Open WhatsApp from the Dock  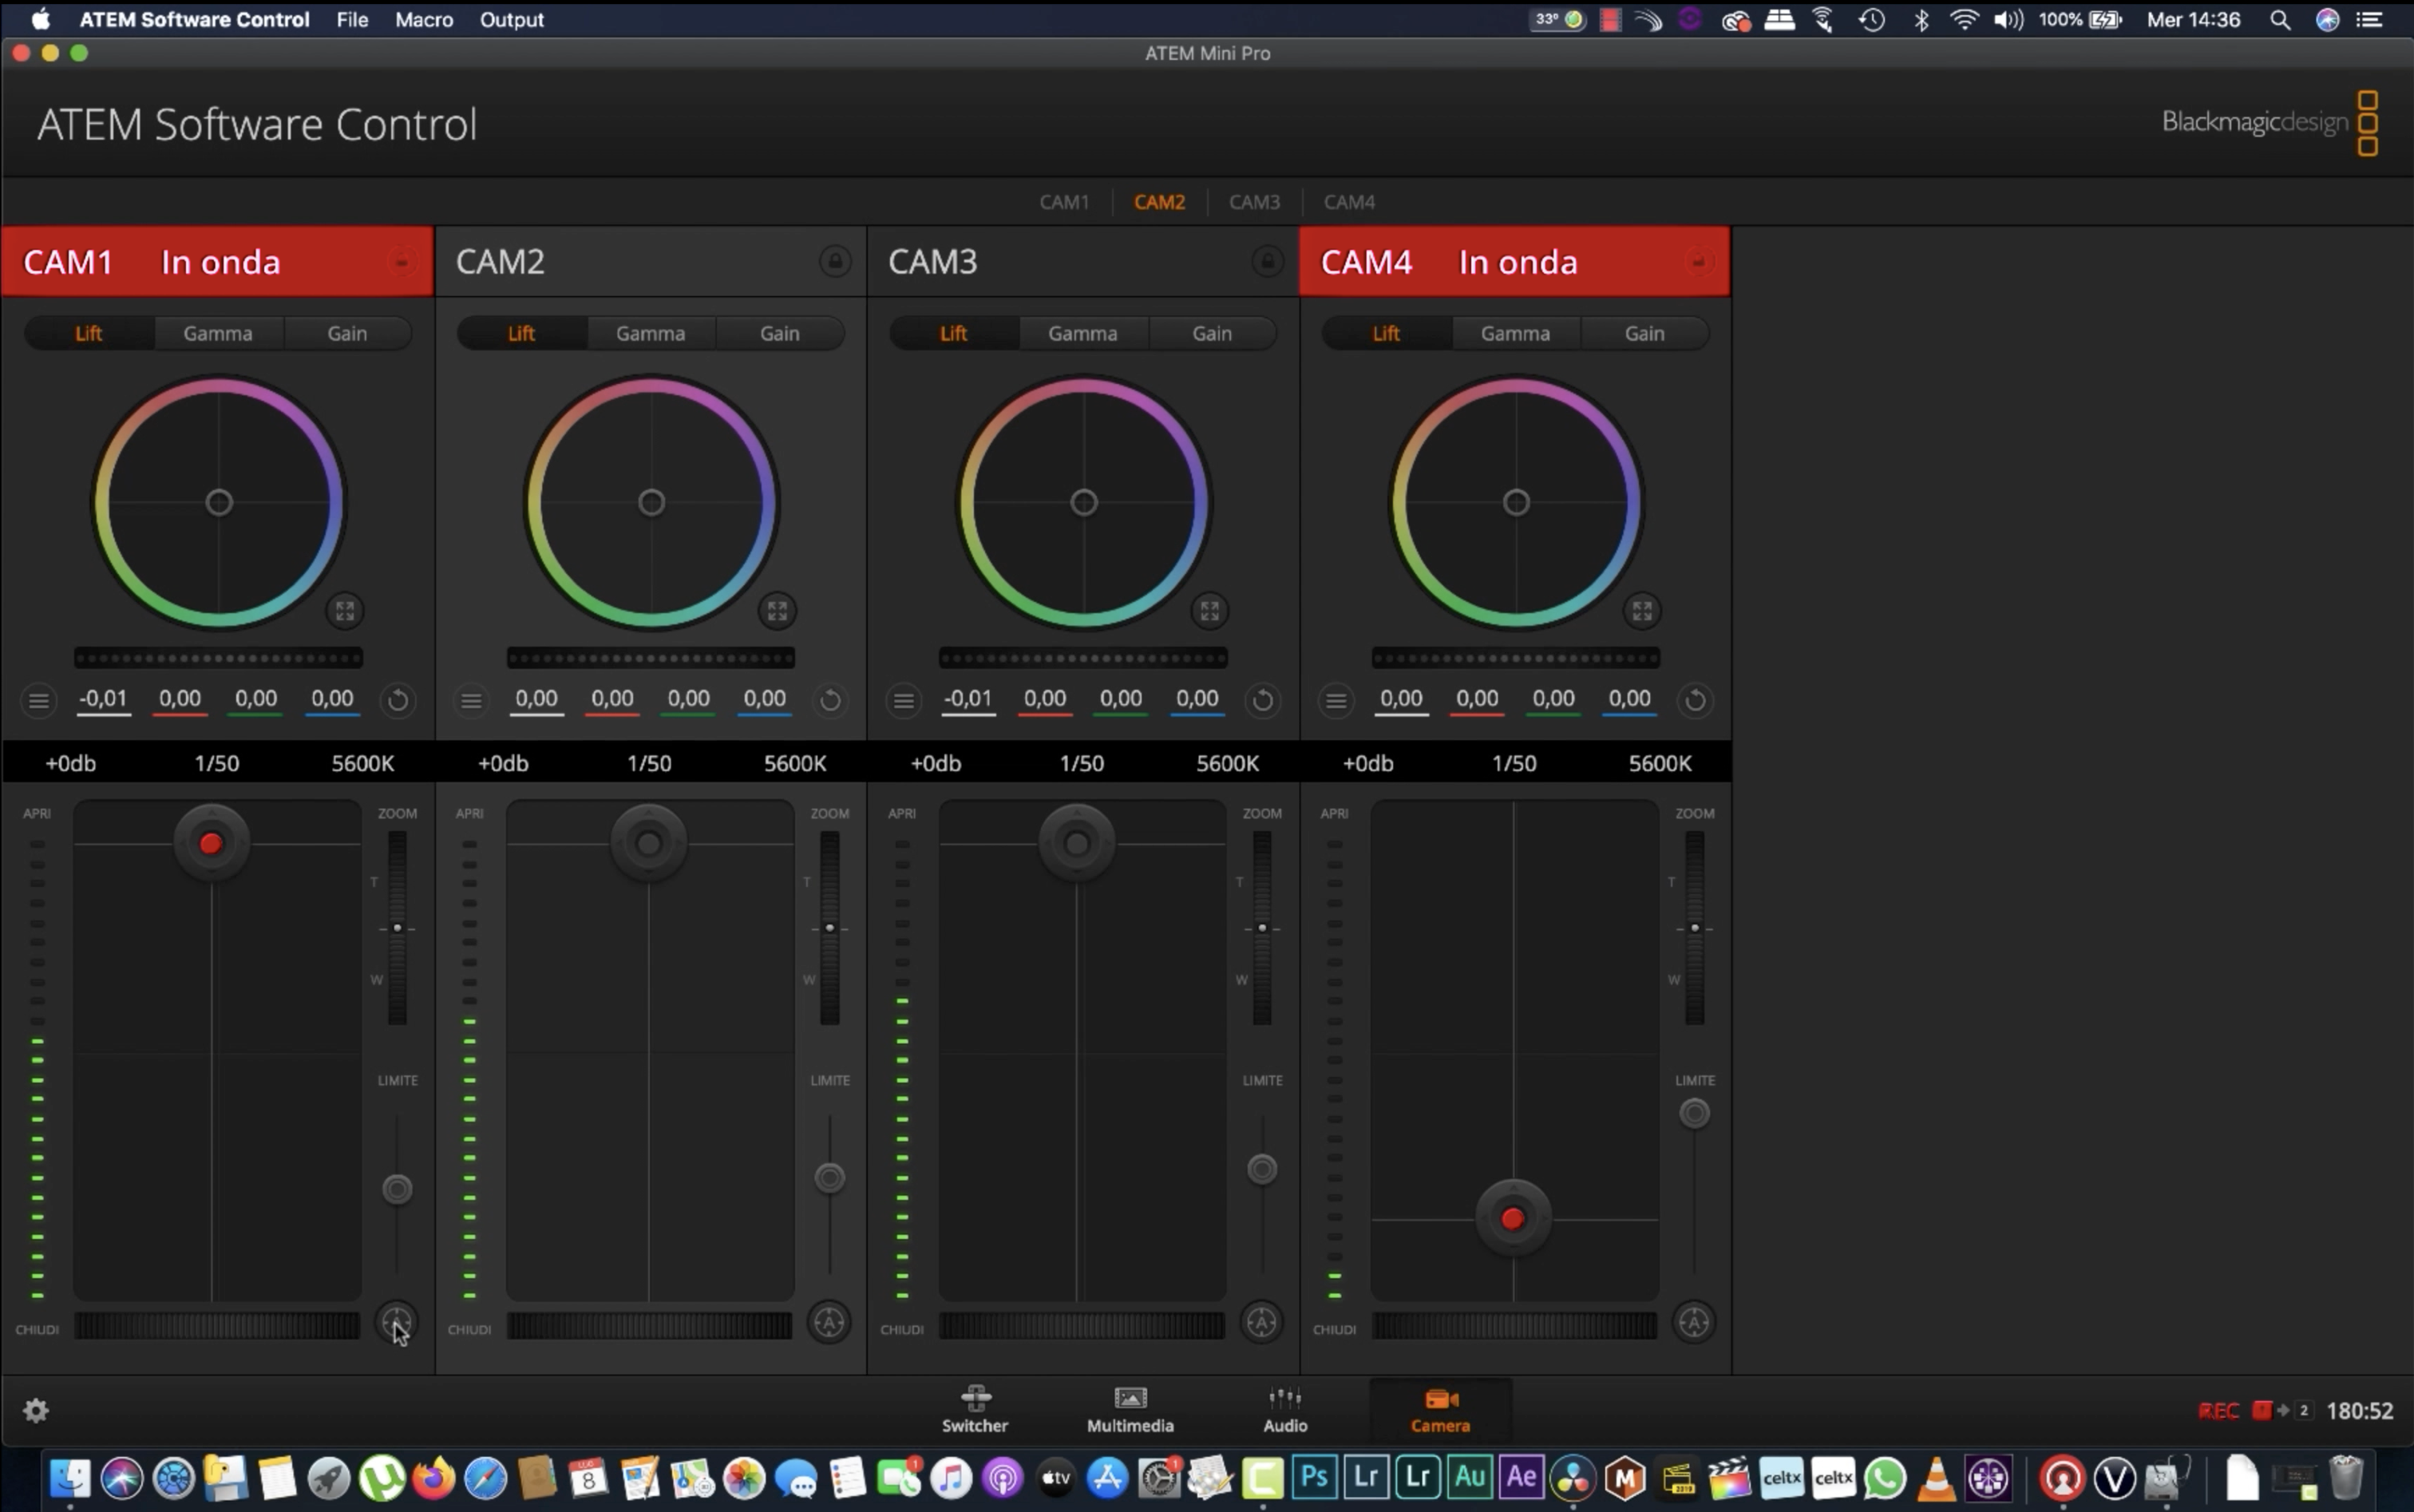[x=1885, y=1477]
